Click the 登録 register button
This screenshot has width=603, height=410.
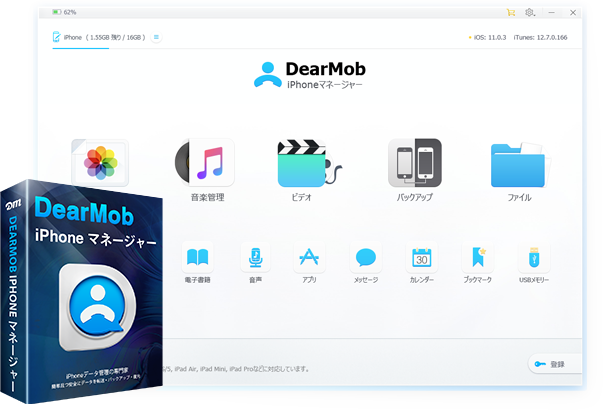(554, 364)
